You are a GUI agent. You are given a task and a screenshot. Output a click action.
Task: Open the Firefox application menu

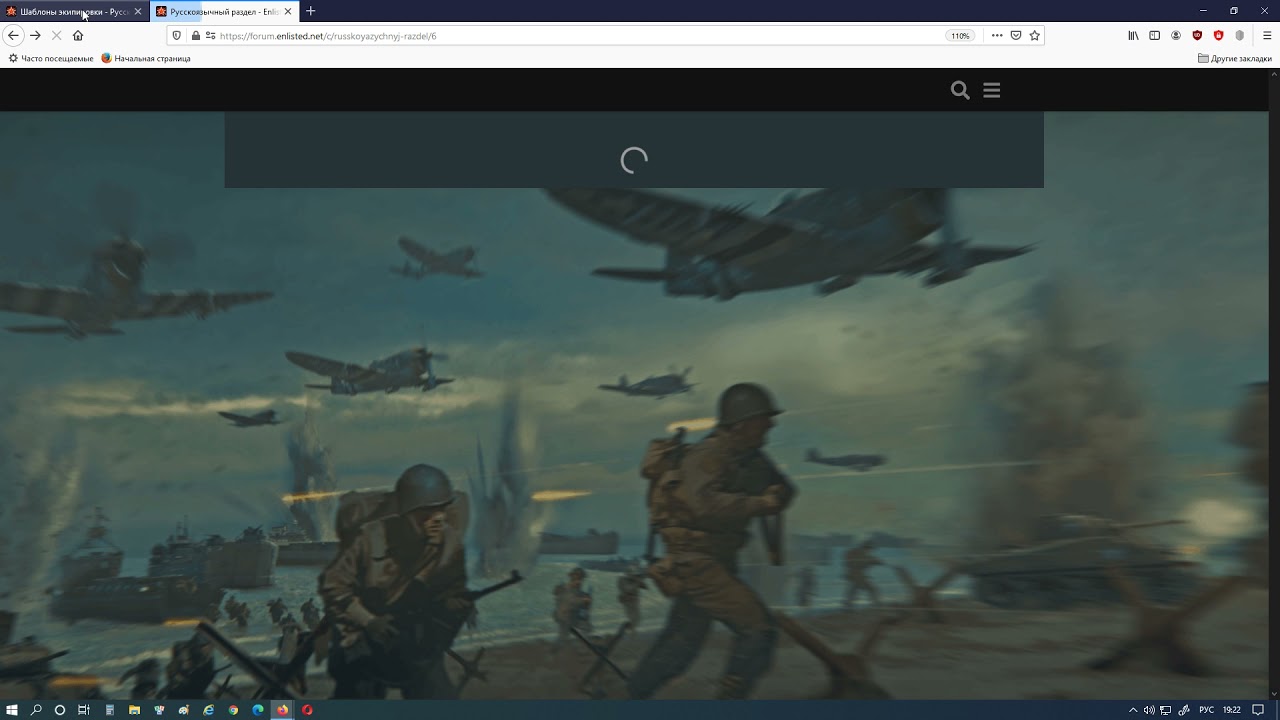(1267, 35)
